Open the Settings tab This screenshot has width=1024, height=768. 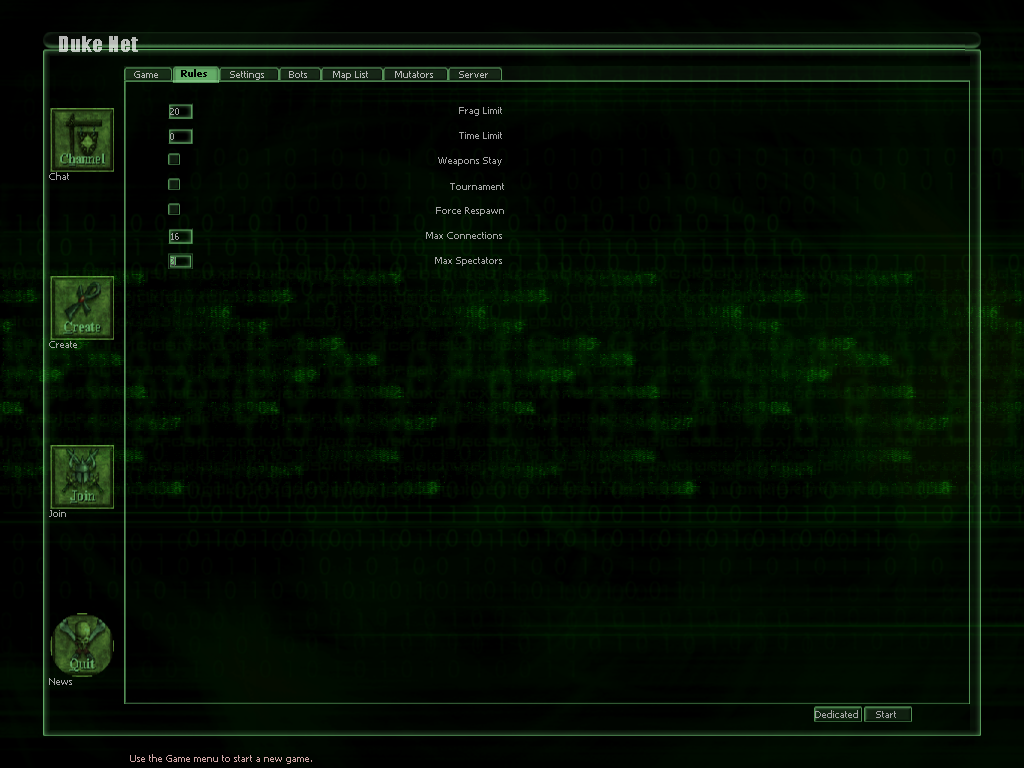click(249, 74)
